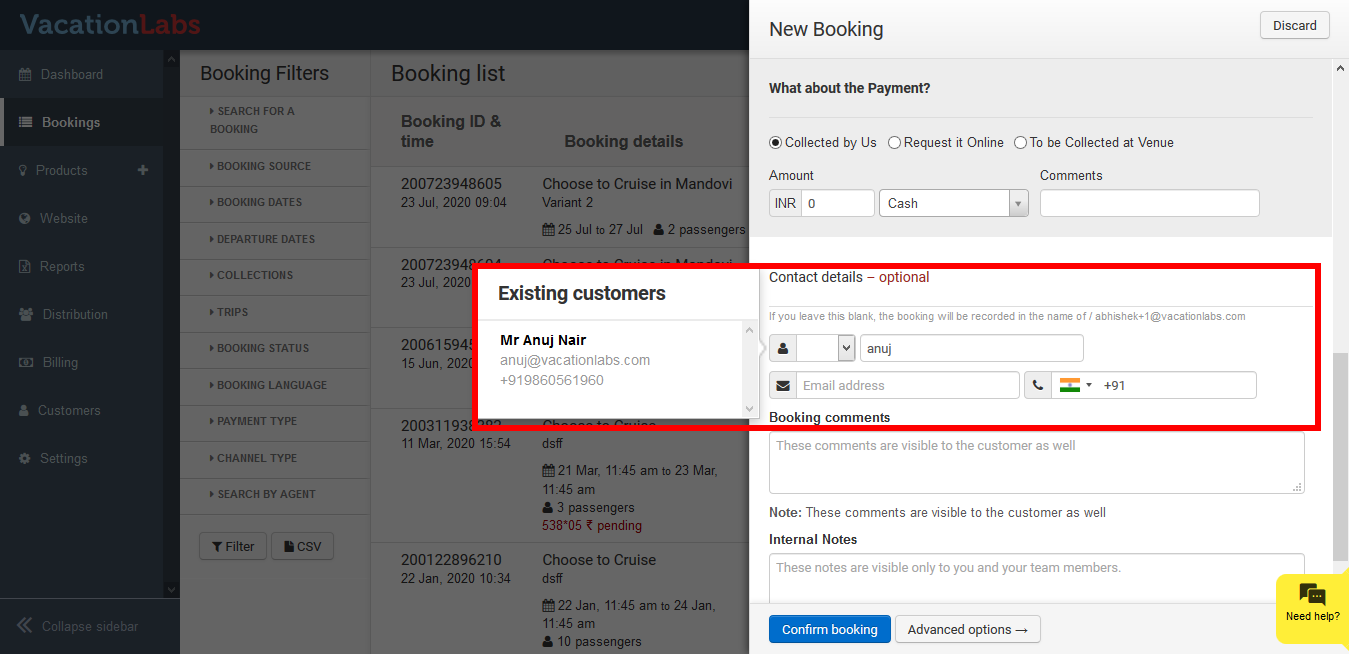Screen dimensions: 1349x654
Task: Discard the new booking
Action: [1294, 25]
